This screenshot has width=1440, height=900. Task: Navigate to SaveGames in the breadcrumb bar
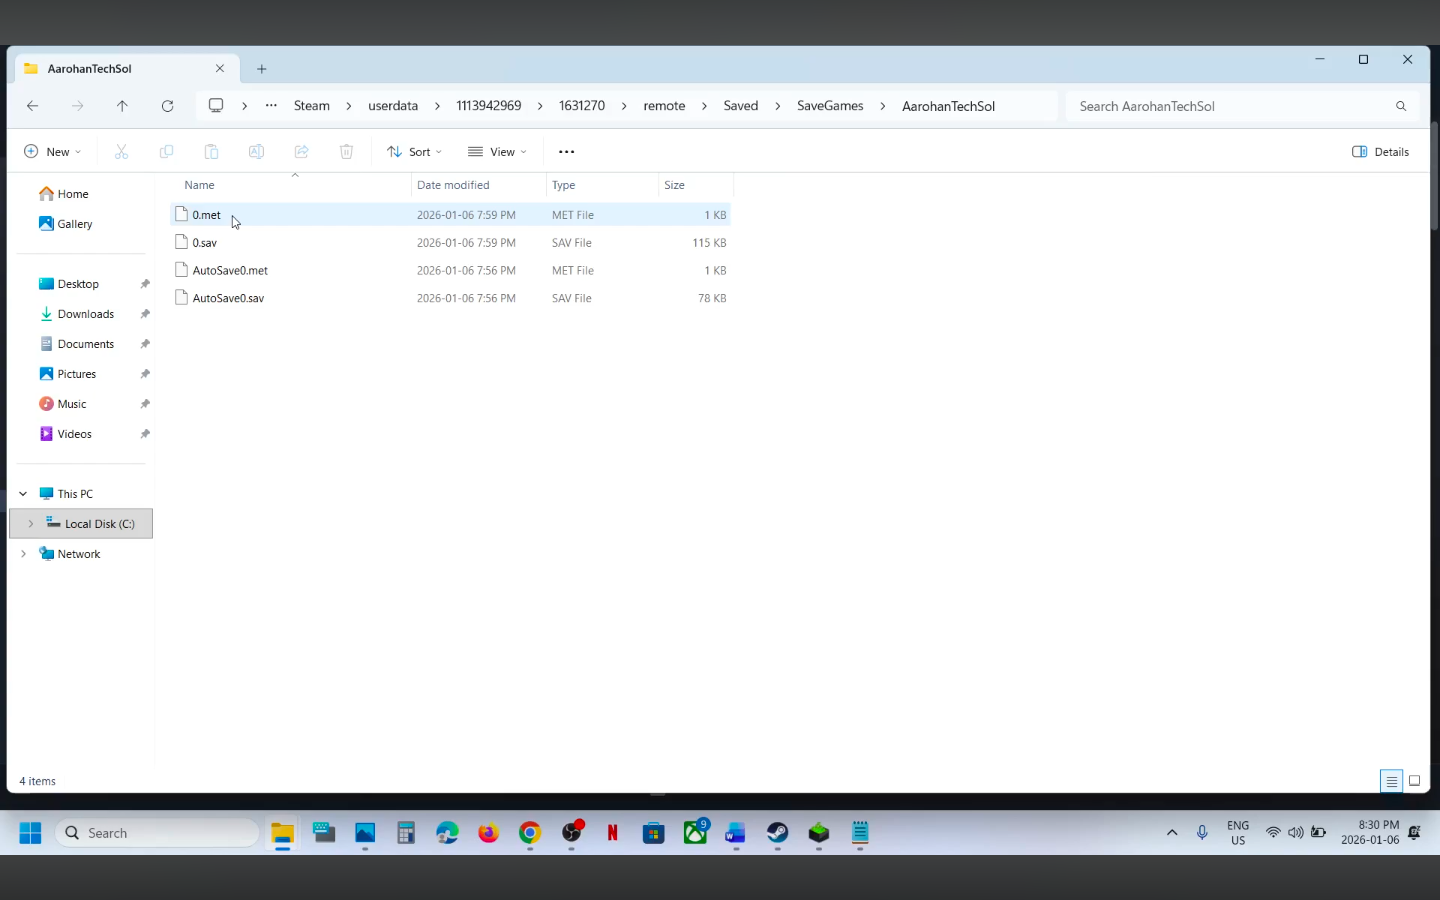click(829, 105)
